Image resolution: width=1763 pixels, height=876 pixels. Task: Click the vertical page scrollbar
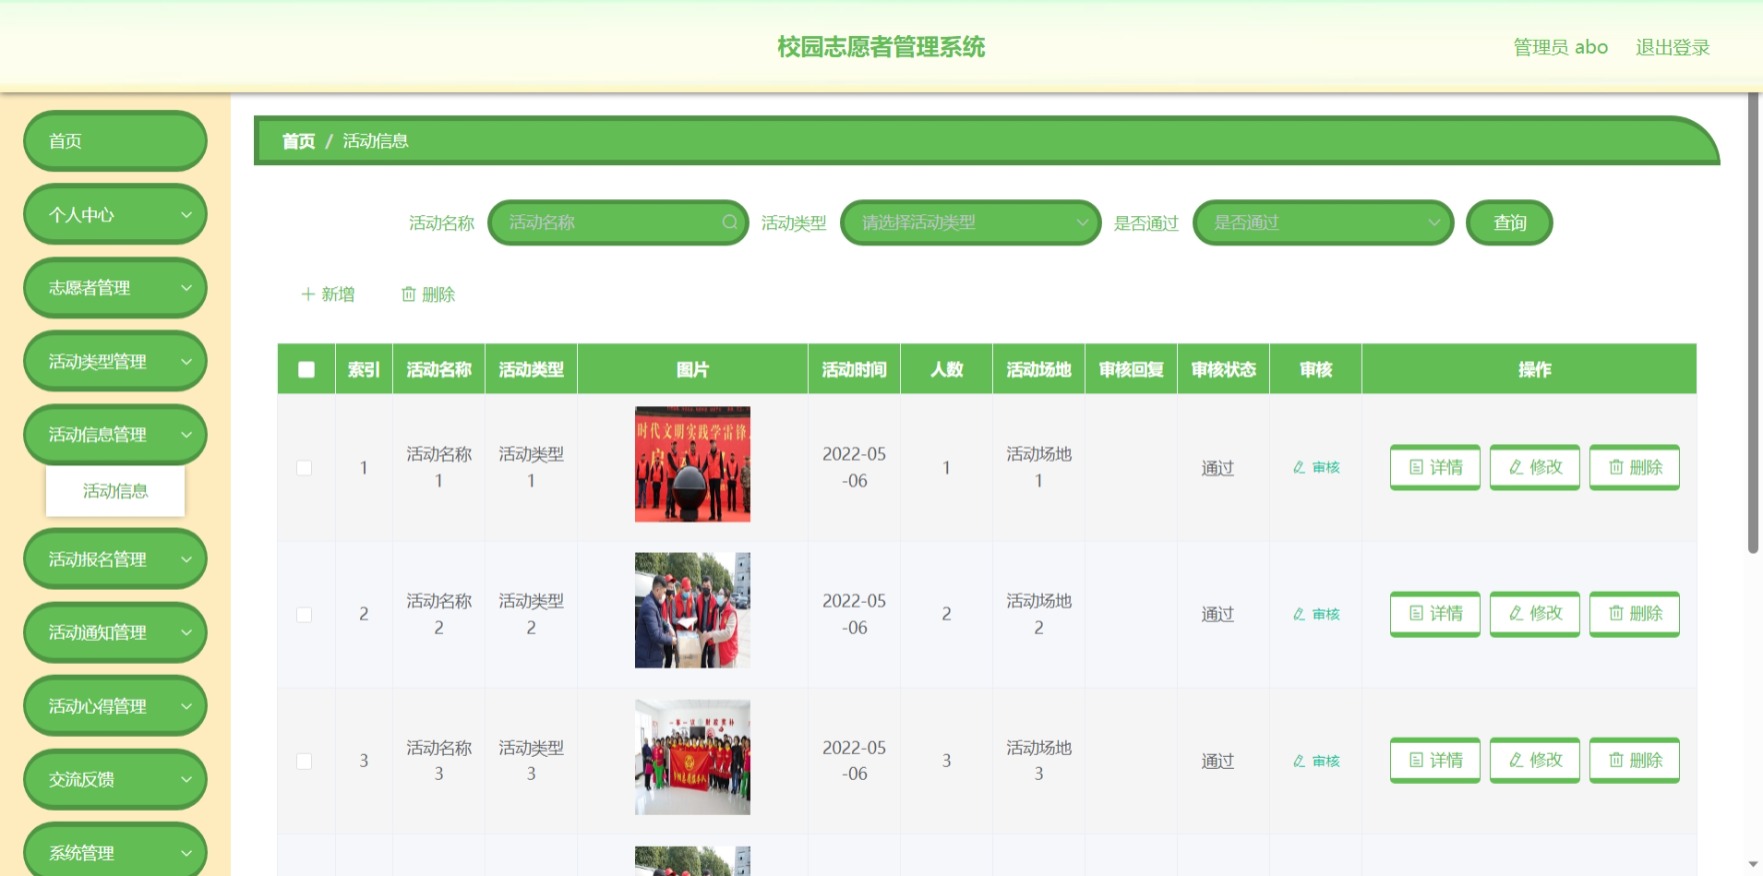(1752, 324)
